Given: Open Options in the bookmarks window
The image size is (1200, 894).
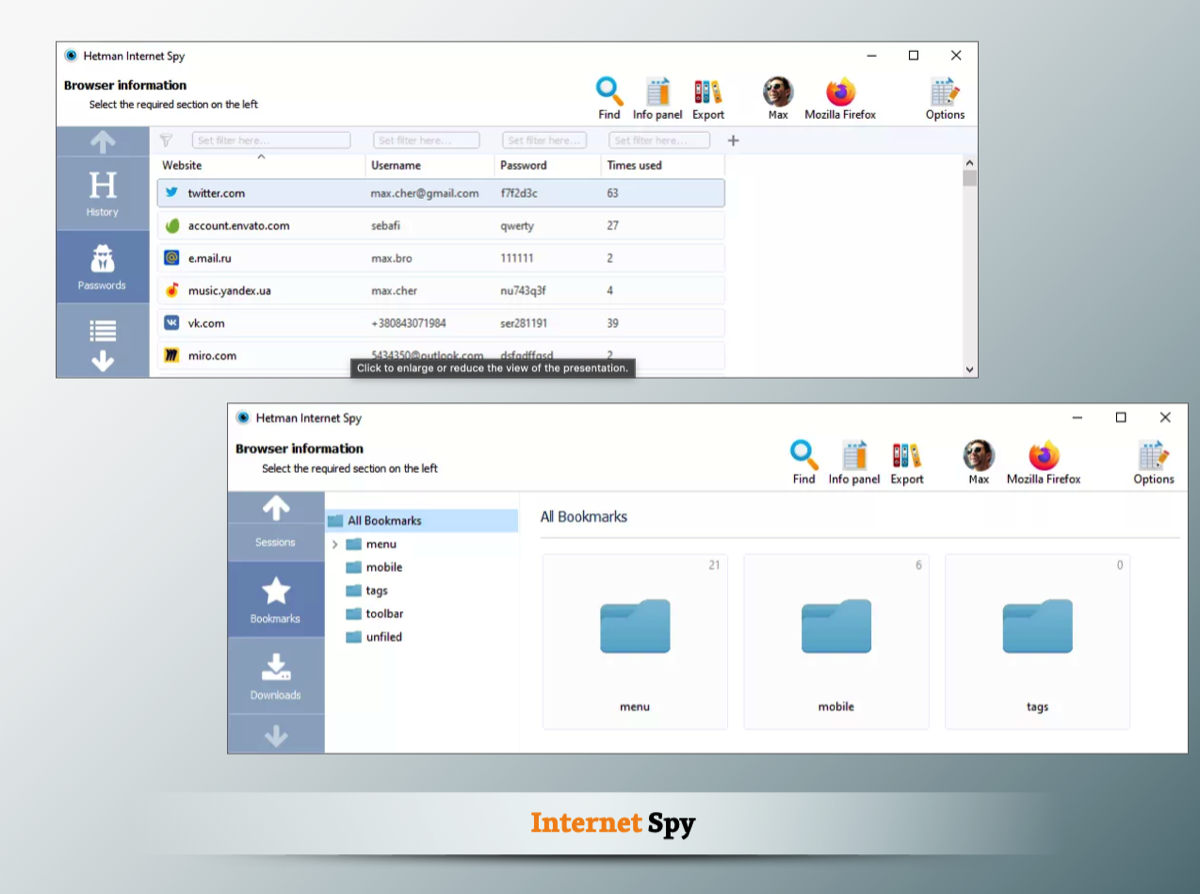Looking at the screenshot, I should [1153, 457].
